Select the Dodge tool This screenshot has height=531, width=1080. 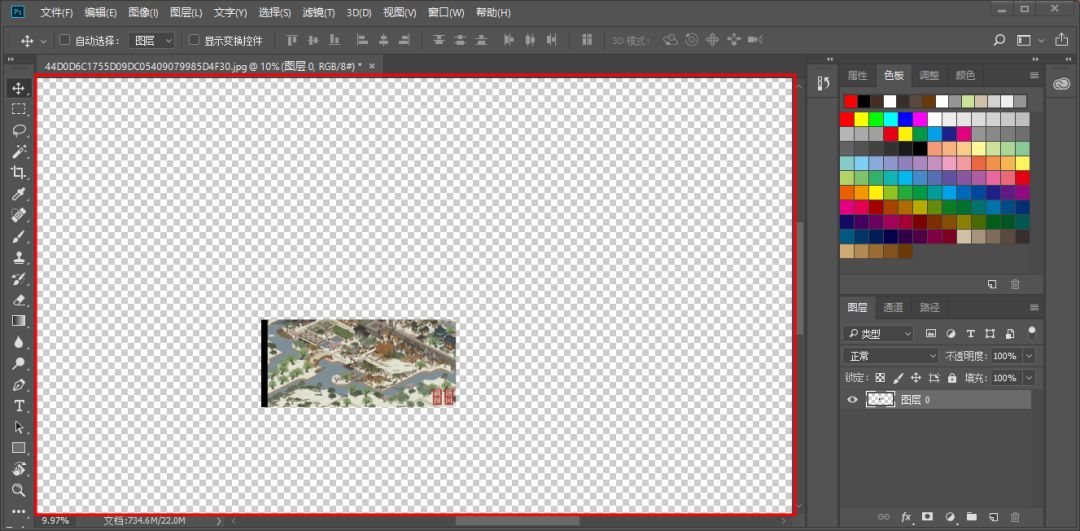tap(19, 363)
